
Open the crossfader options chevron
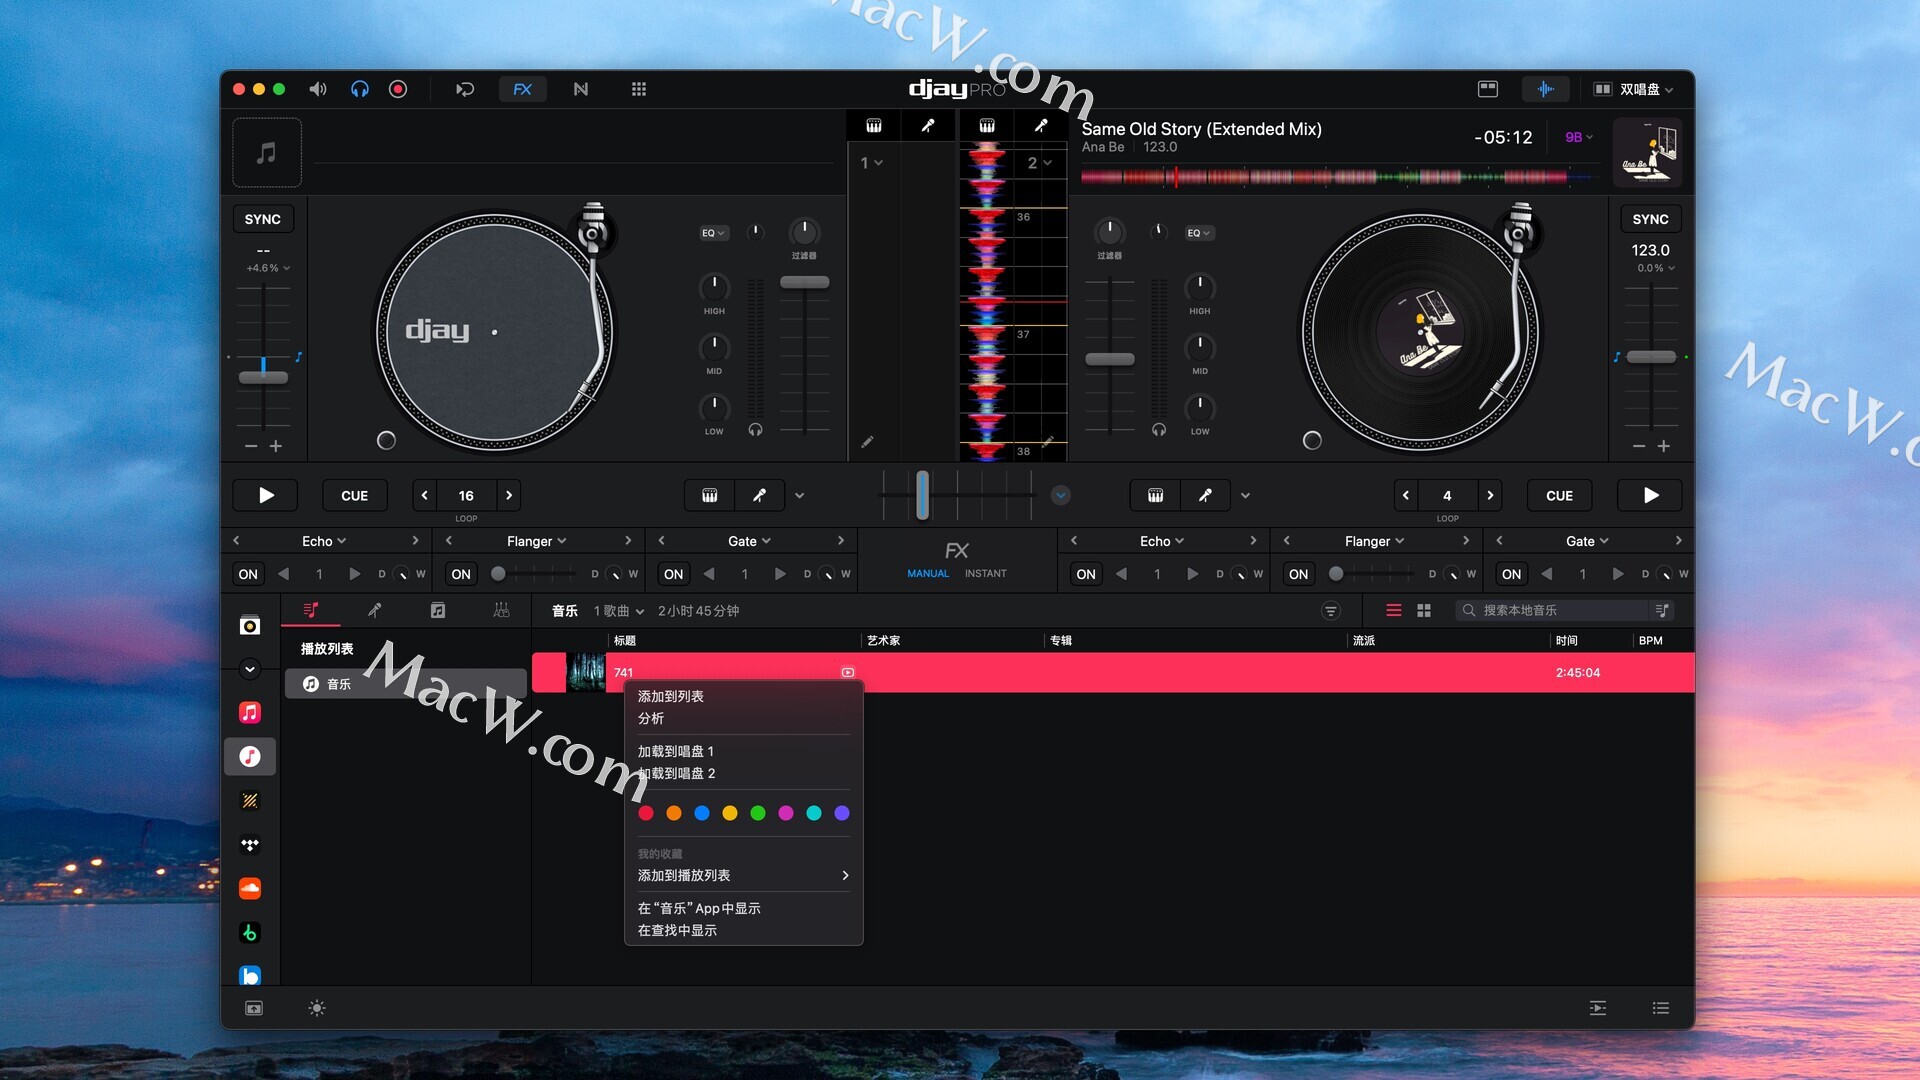pyautogui.click(x=1061, y=495)
